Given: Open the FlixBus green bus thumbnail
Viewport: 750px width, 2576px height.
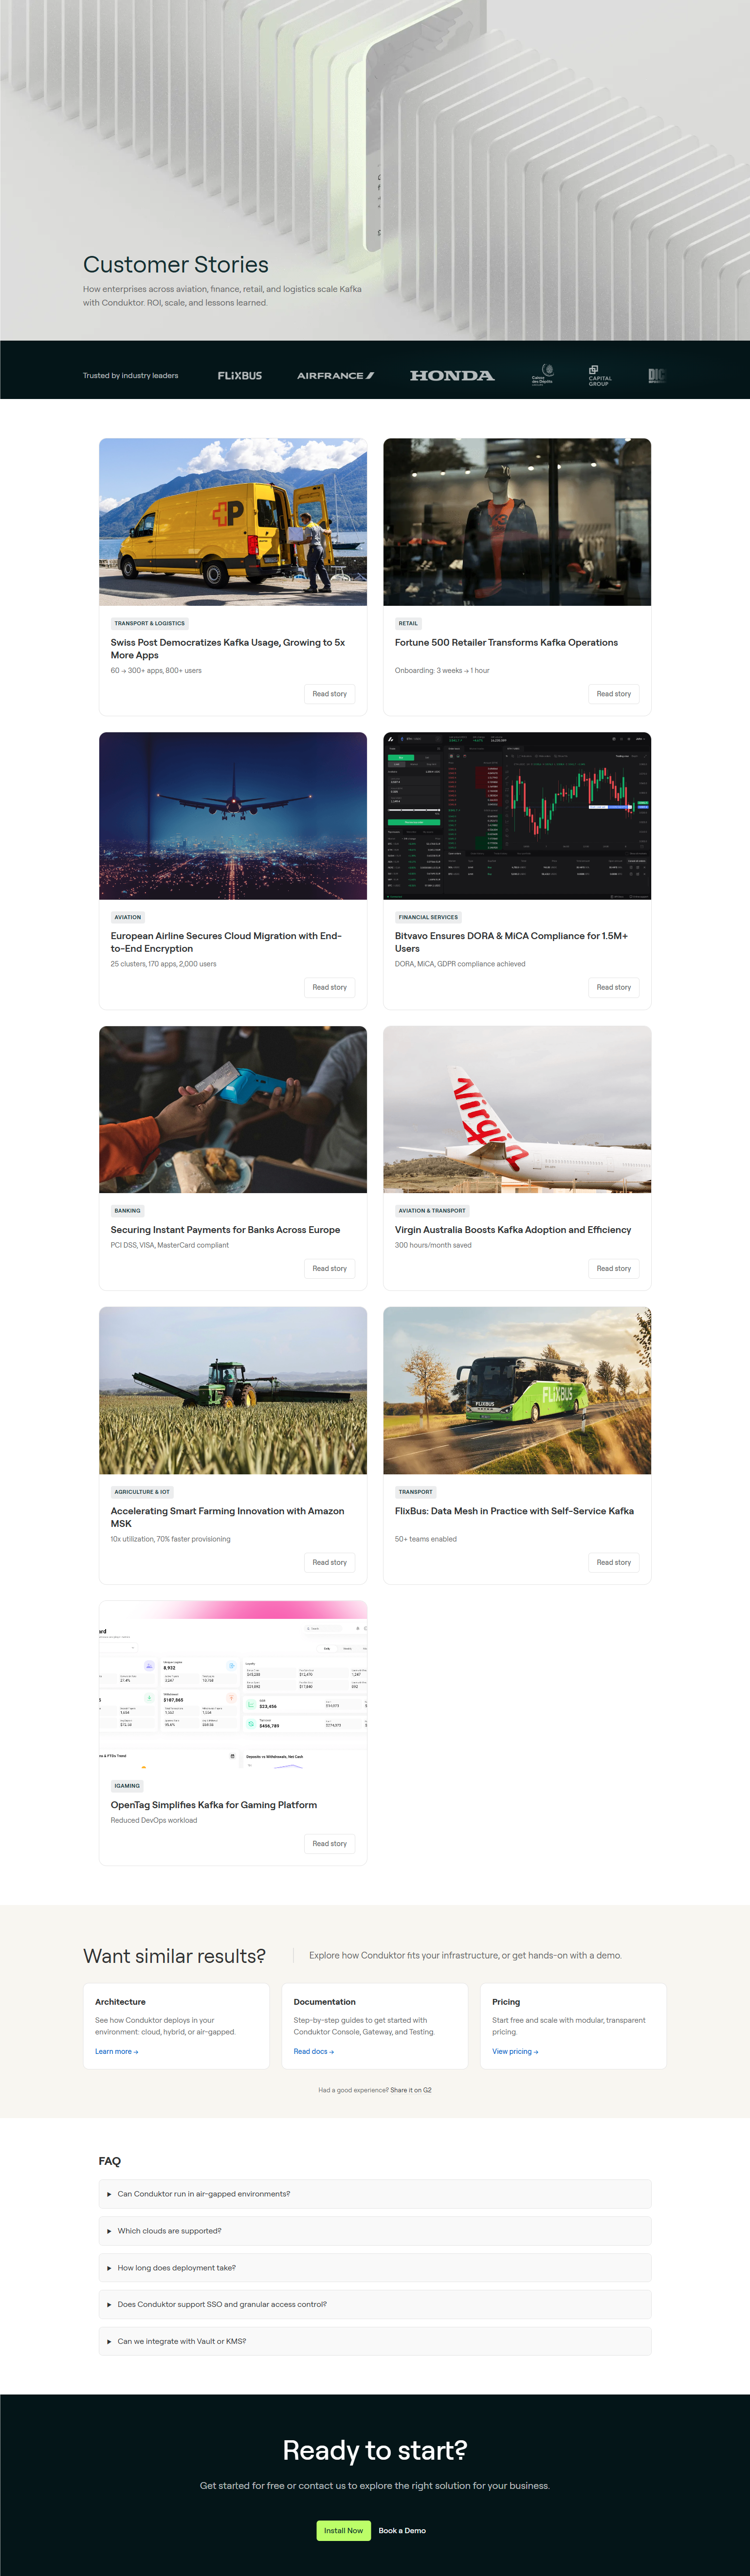Looking at the screenshot, I should click(x=517, y=1390).
